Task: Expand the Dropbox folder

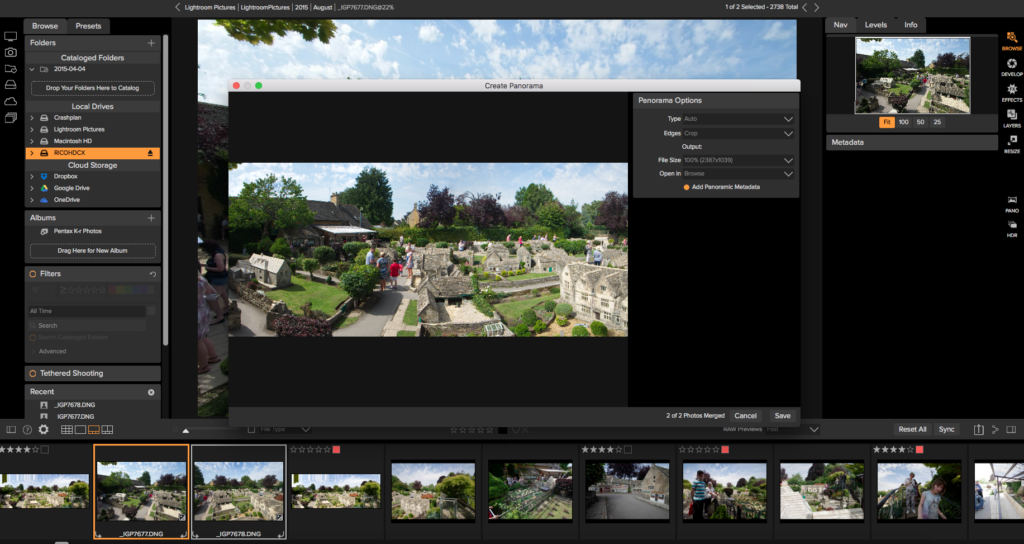Action: click(x=32, y=177)
